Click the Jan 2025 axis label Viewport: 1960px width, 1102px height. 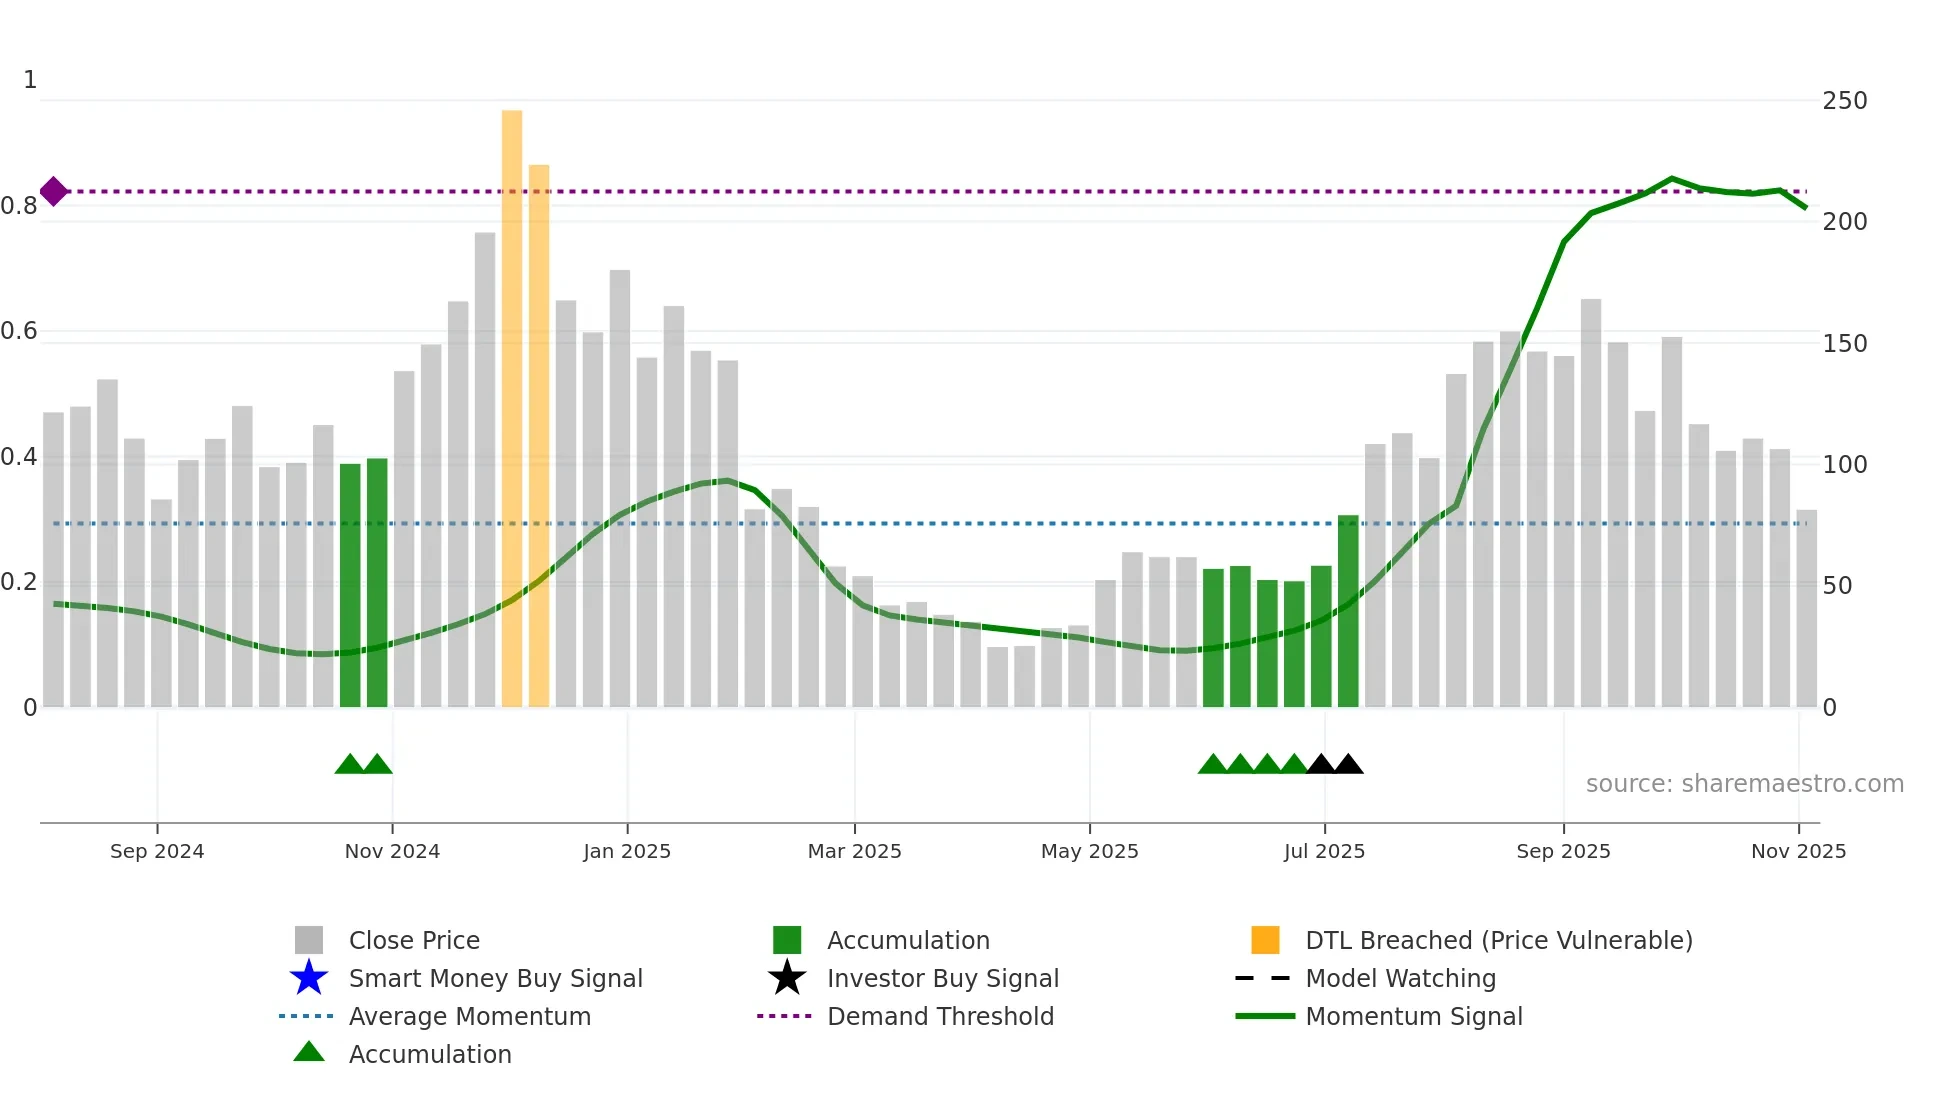point(627,851)
